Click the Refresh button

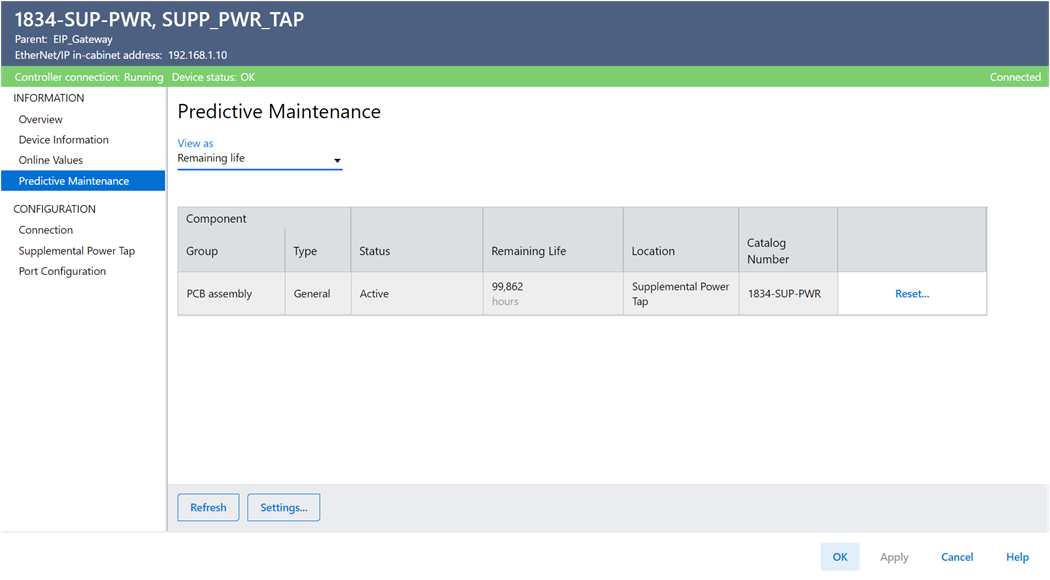(208, 507)
